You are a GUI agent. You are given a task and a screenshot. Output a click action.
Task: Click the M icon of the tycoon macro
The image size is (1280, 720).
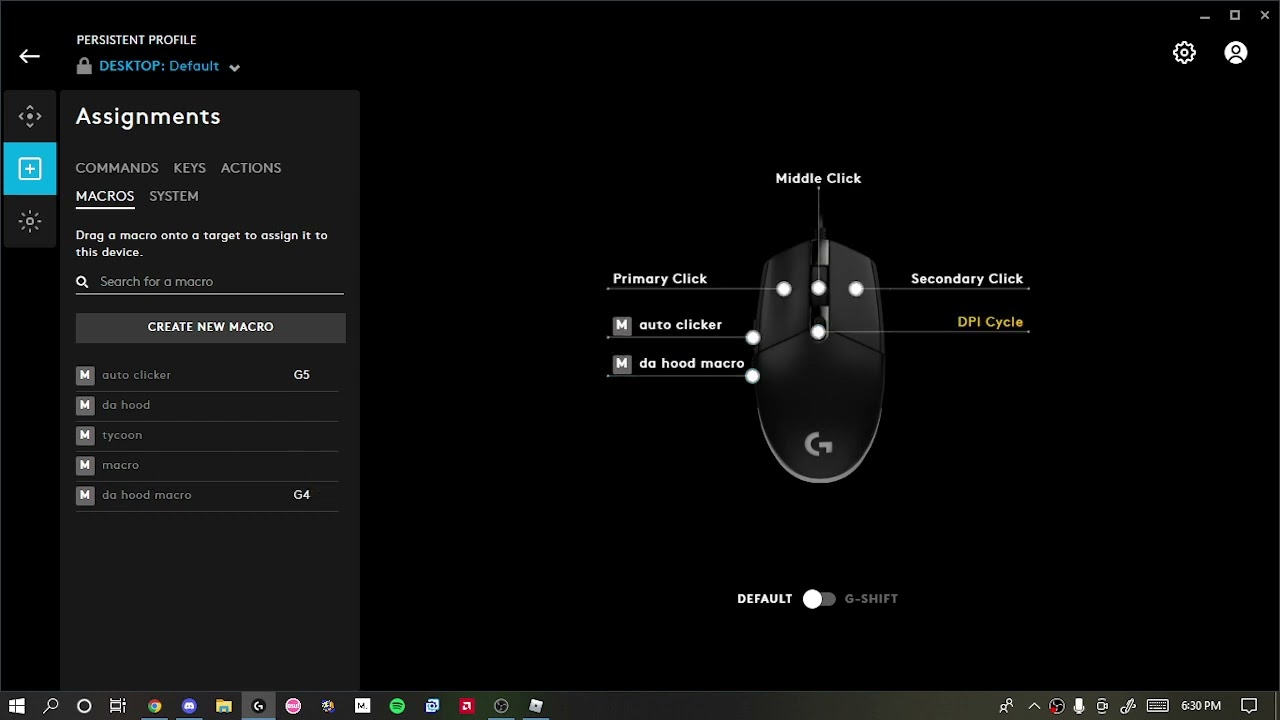pyautogui.click(x=85, y=435)
